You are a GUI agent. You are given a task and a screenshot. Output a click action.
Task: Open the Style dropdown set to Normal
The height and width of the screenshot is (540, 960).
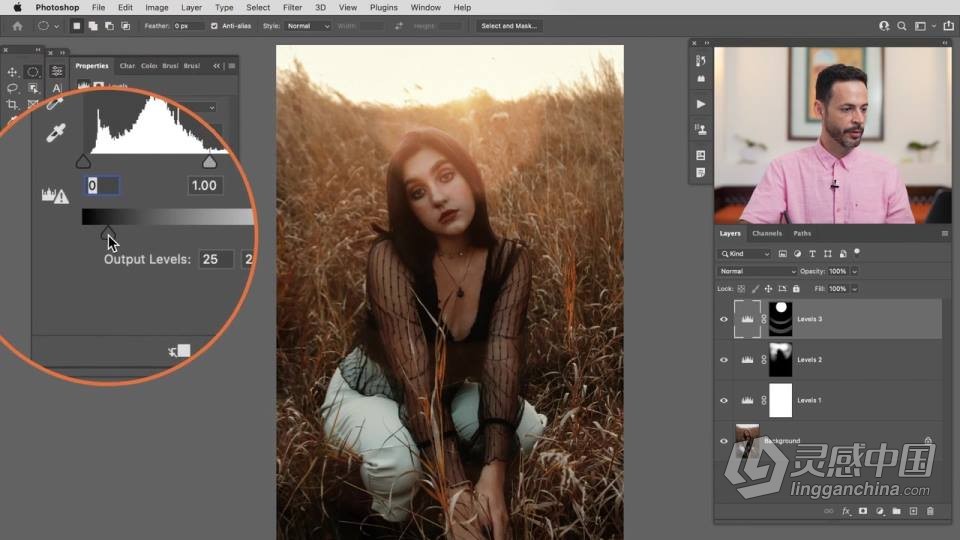[x=308, y=26]
